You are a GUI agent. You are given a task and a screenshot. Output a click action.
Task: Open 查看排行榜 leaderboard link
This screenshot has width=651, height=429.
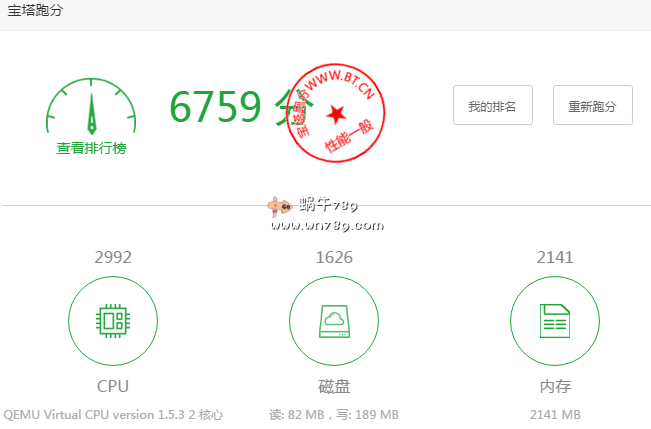point(91,148)
